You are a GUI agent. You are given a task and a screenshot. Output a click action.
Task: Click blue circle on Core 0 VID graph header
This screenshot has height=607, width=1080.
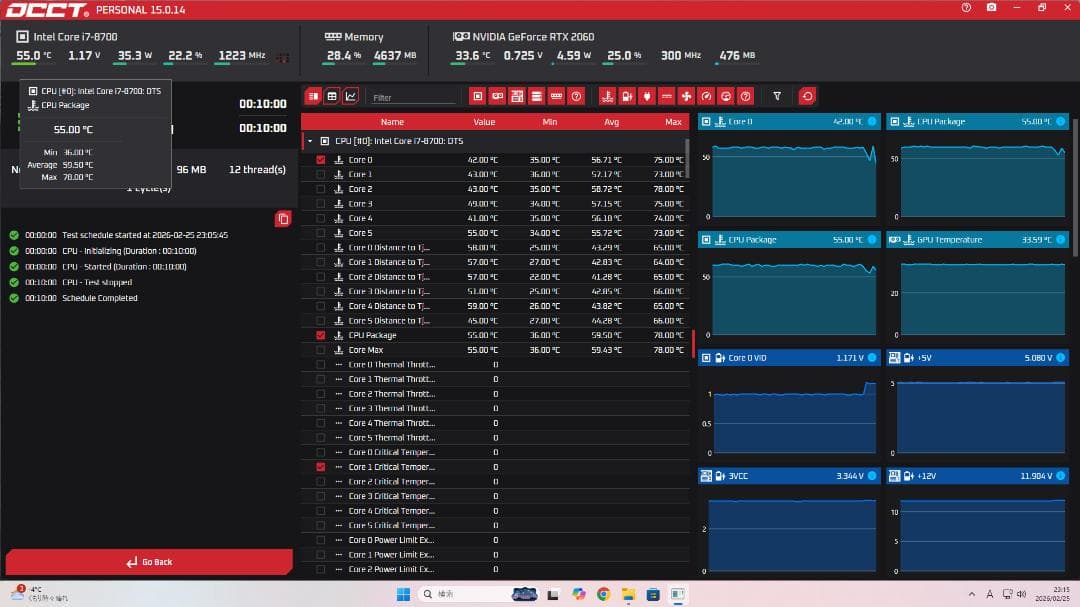872,358
